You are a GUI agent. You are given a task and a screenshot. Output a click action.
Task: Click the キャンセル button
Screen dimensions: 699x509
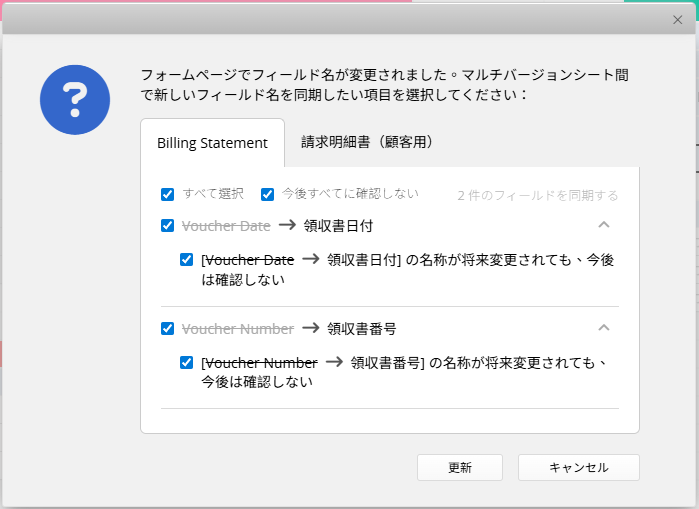click(x=579, y=468)
